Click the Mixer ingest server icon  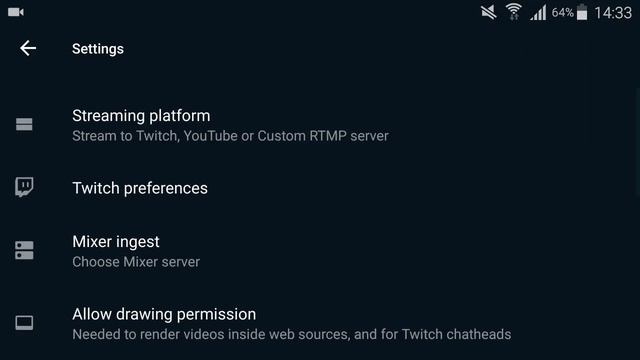24,250
